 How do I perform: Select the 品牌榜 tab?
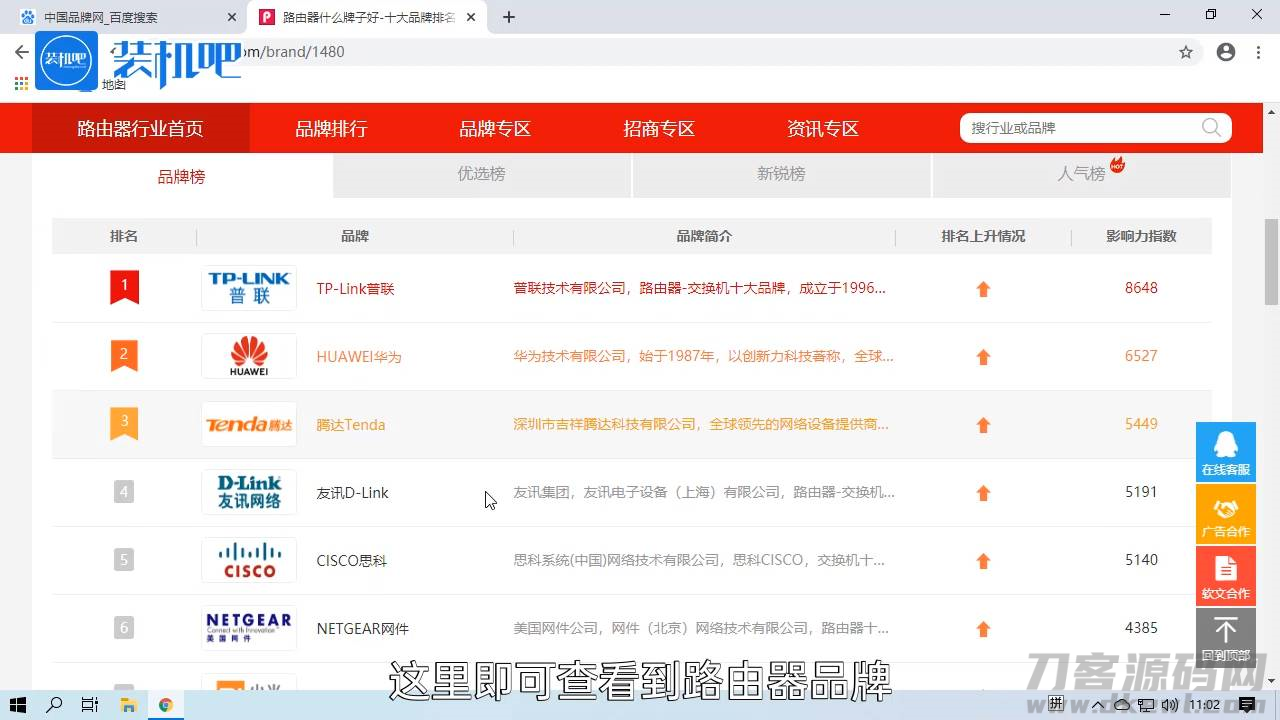pyautogui.click(x=181, y=176)
